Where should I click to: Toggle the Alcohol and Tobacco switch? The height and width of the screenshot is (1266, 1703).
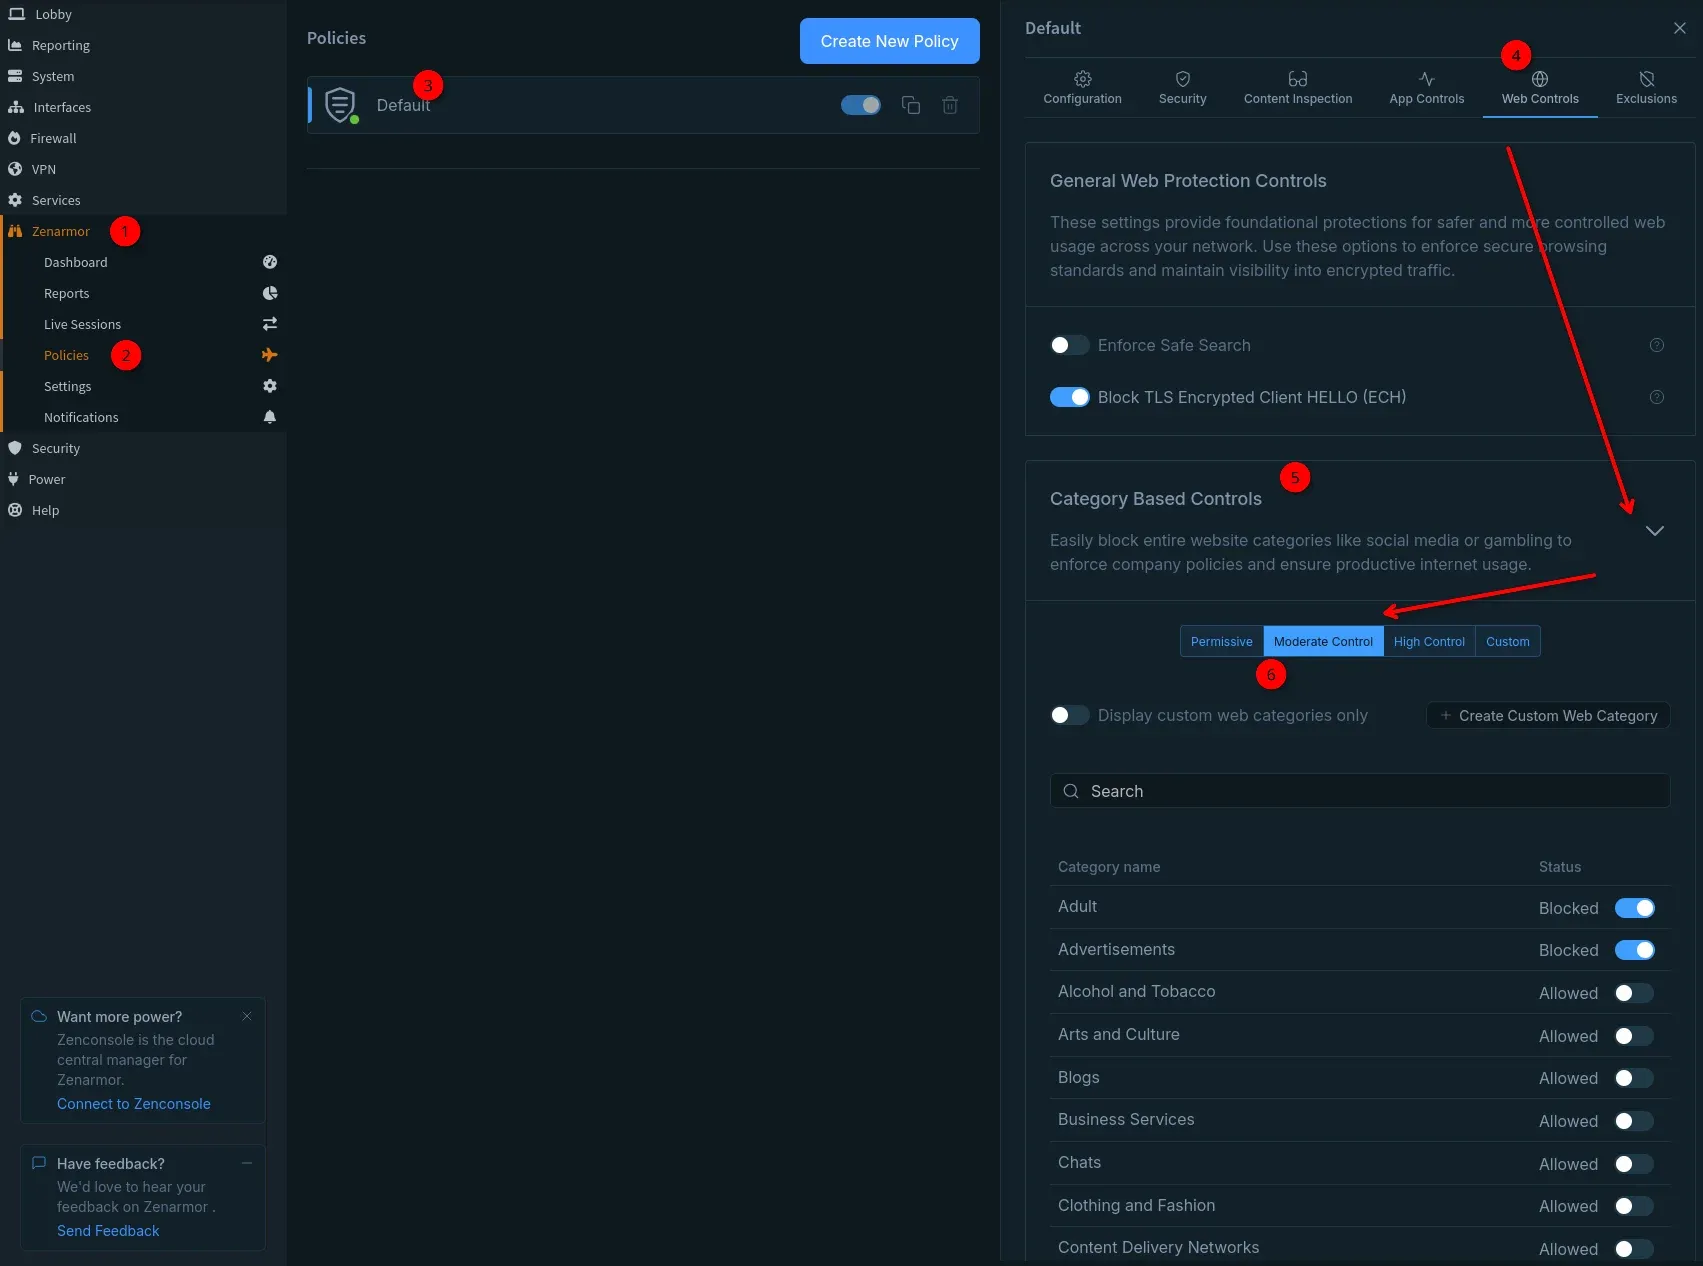[1634, 993]
